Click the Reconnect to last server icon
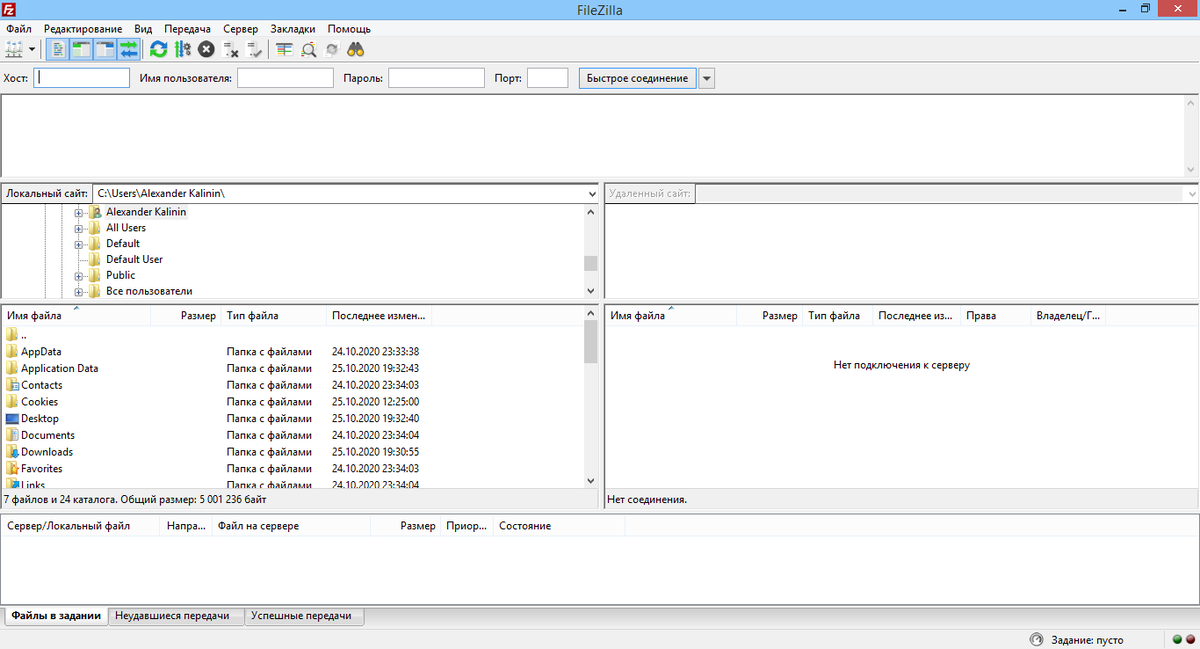The image size is (1200, 649). 254,48
